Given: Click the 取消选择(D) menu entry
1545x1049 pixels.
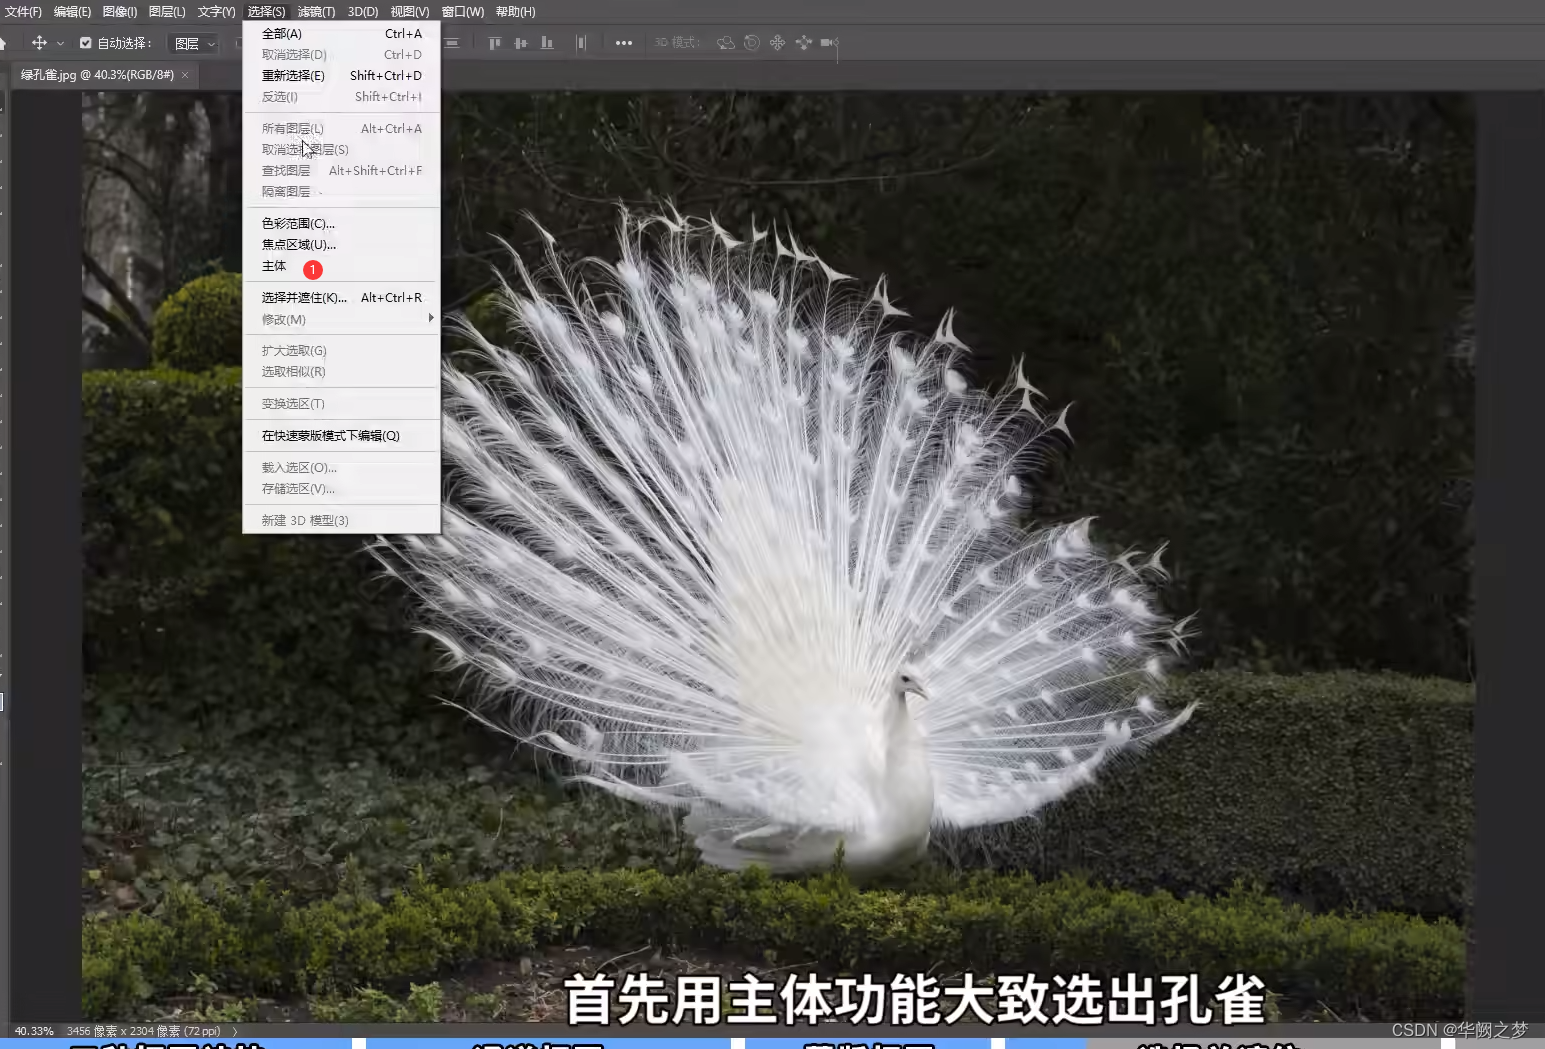Looking at the screenshot, I should coord(341,55).
